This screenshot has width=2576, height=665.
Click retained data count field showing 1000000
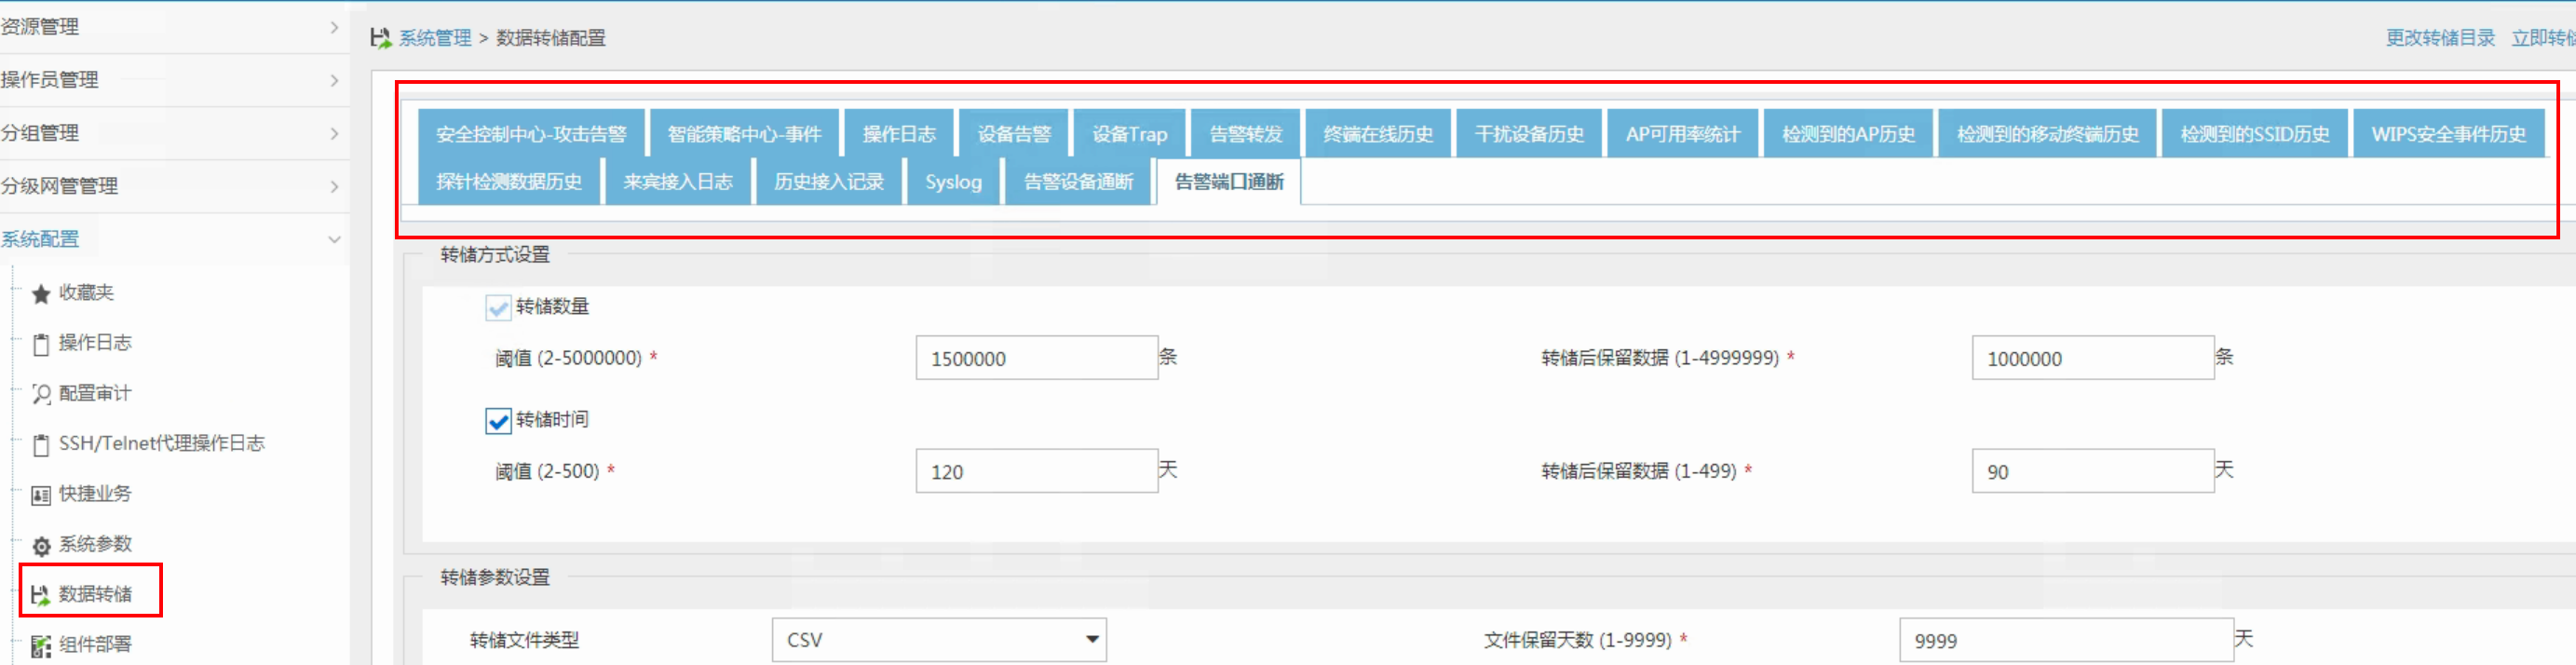2093,358
